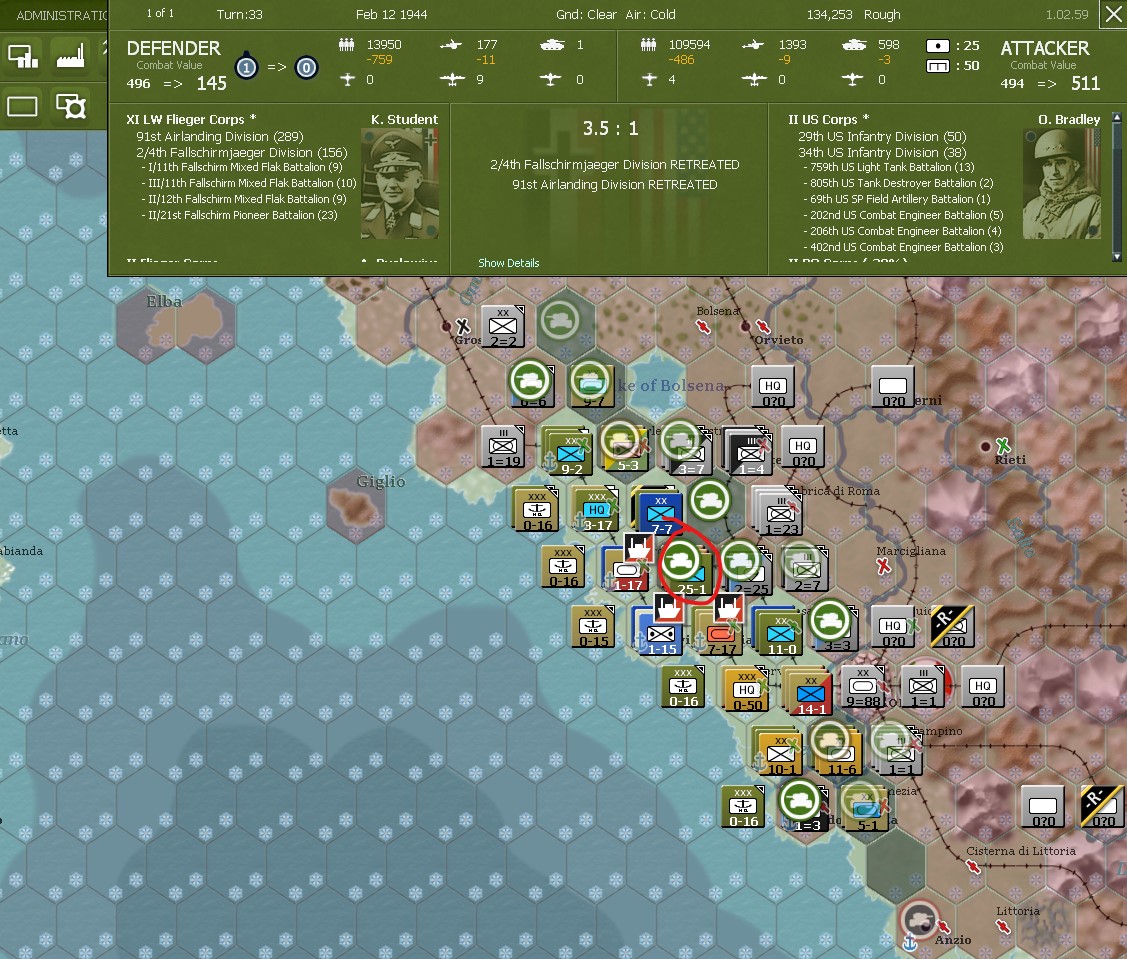Select the red 14-1 infantry counter
Viewport: 1127px width, 959px height.
click(809, 693)
